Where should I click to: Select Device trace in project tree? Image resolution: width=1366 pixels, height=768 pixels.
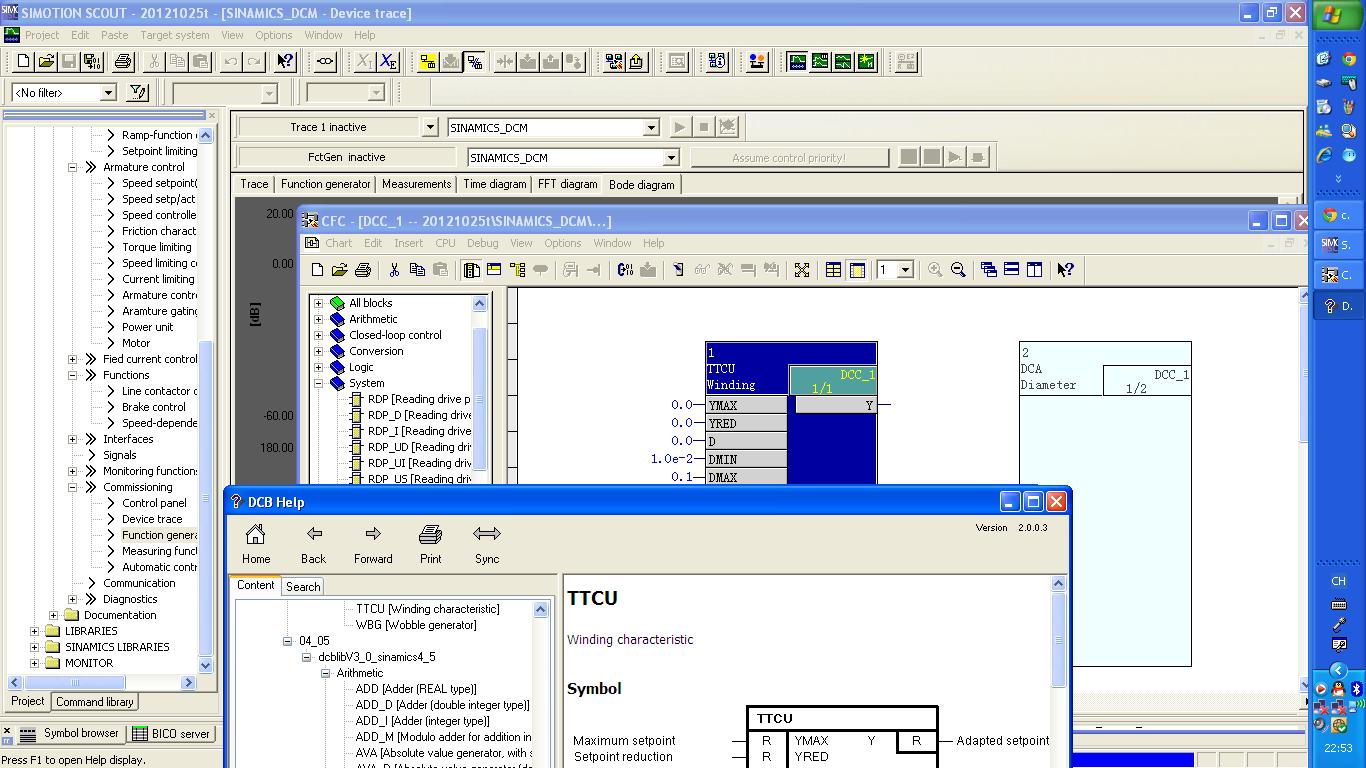[x=152, y=519]
